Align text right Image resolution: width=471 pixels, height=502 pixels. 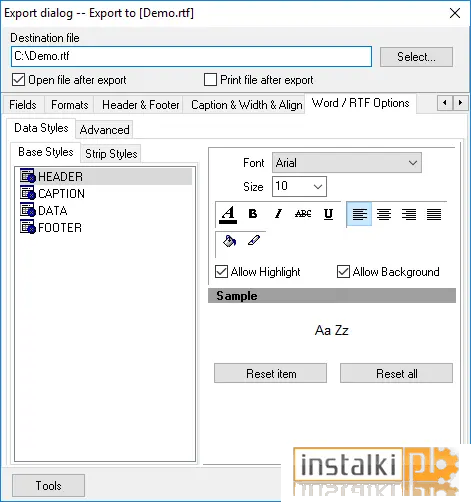pos(409,214)
